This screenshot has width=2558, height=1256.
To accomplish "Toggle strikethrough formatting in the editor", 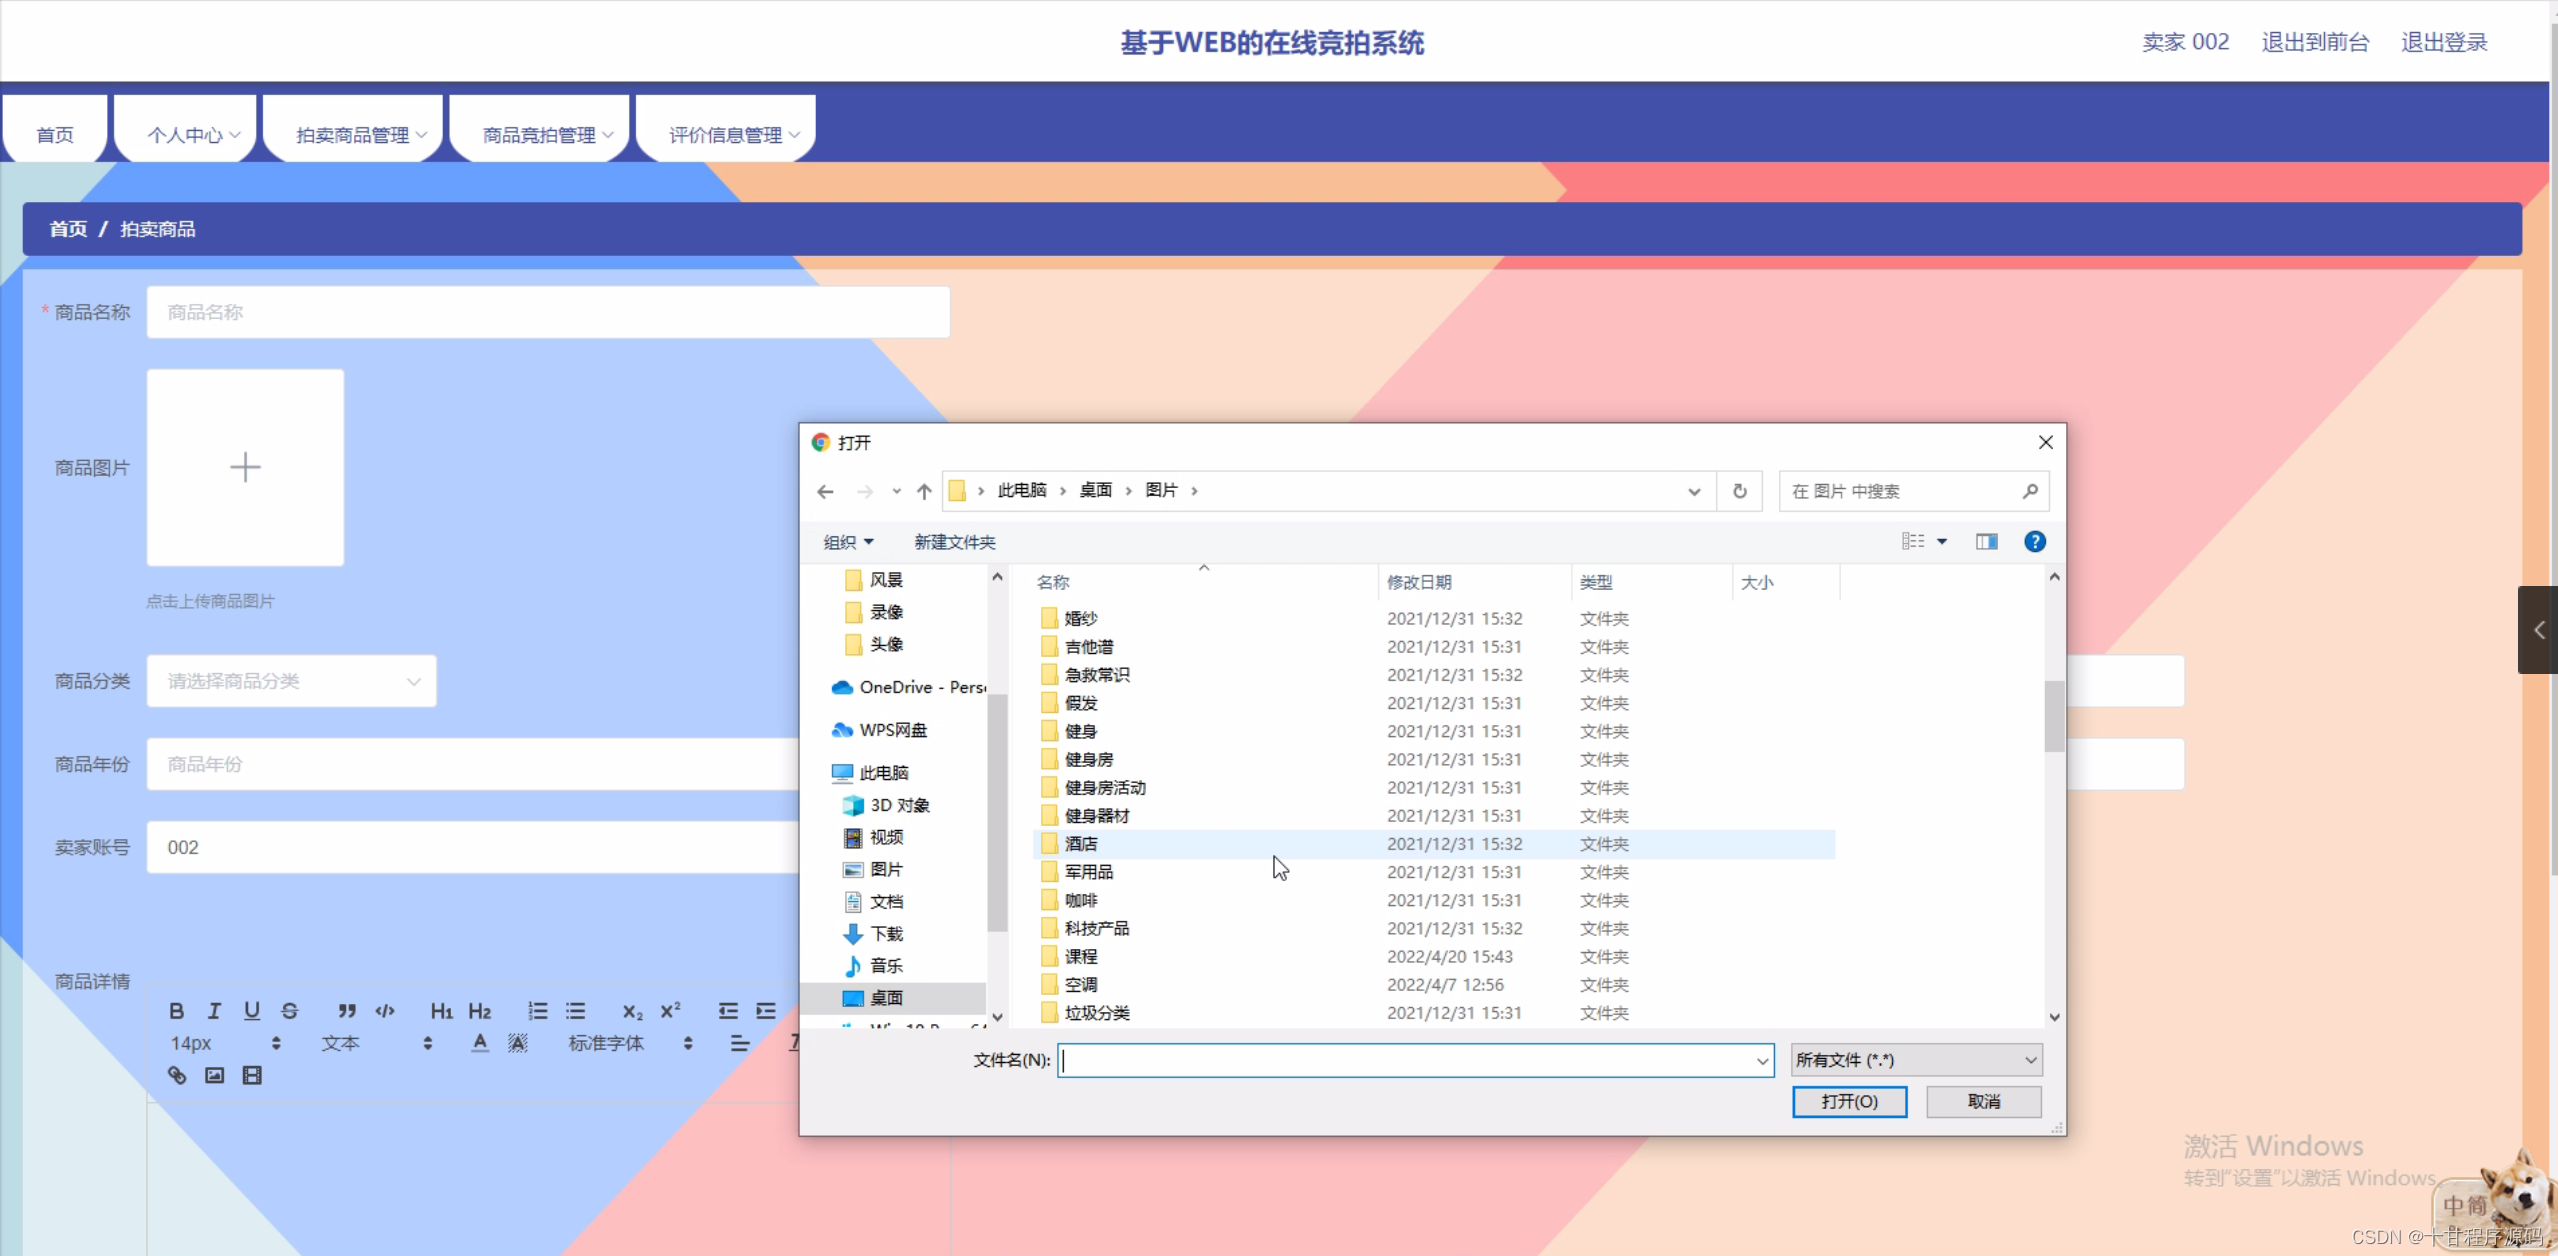I will [x=289, y=1011].
